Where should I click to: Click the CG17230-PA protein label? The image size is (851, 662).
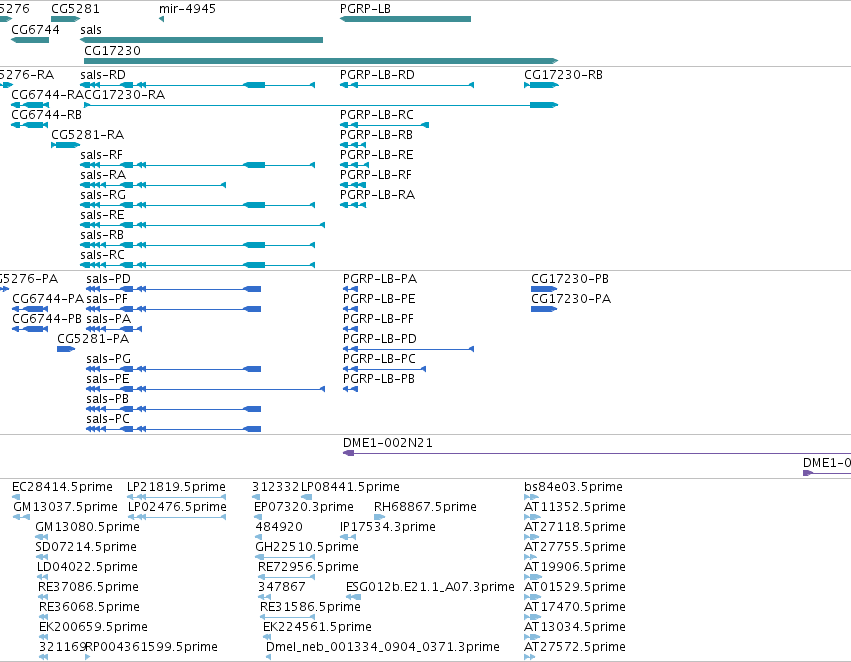(x=571, y=298)
